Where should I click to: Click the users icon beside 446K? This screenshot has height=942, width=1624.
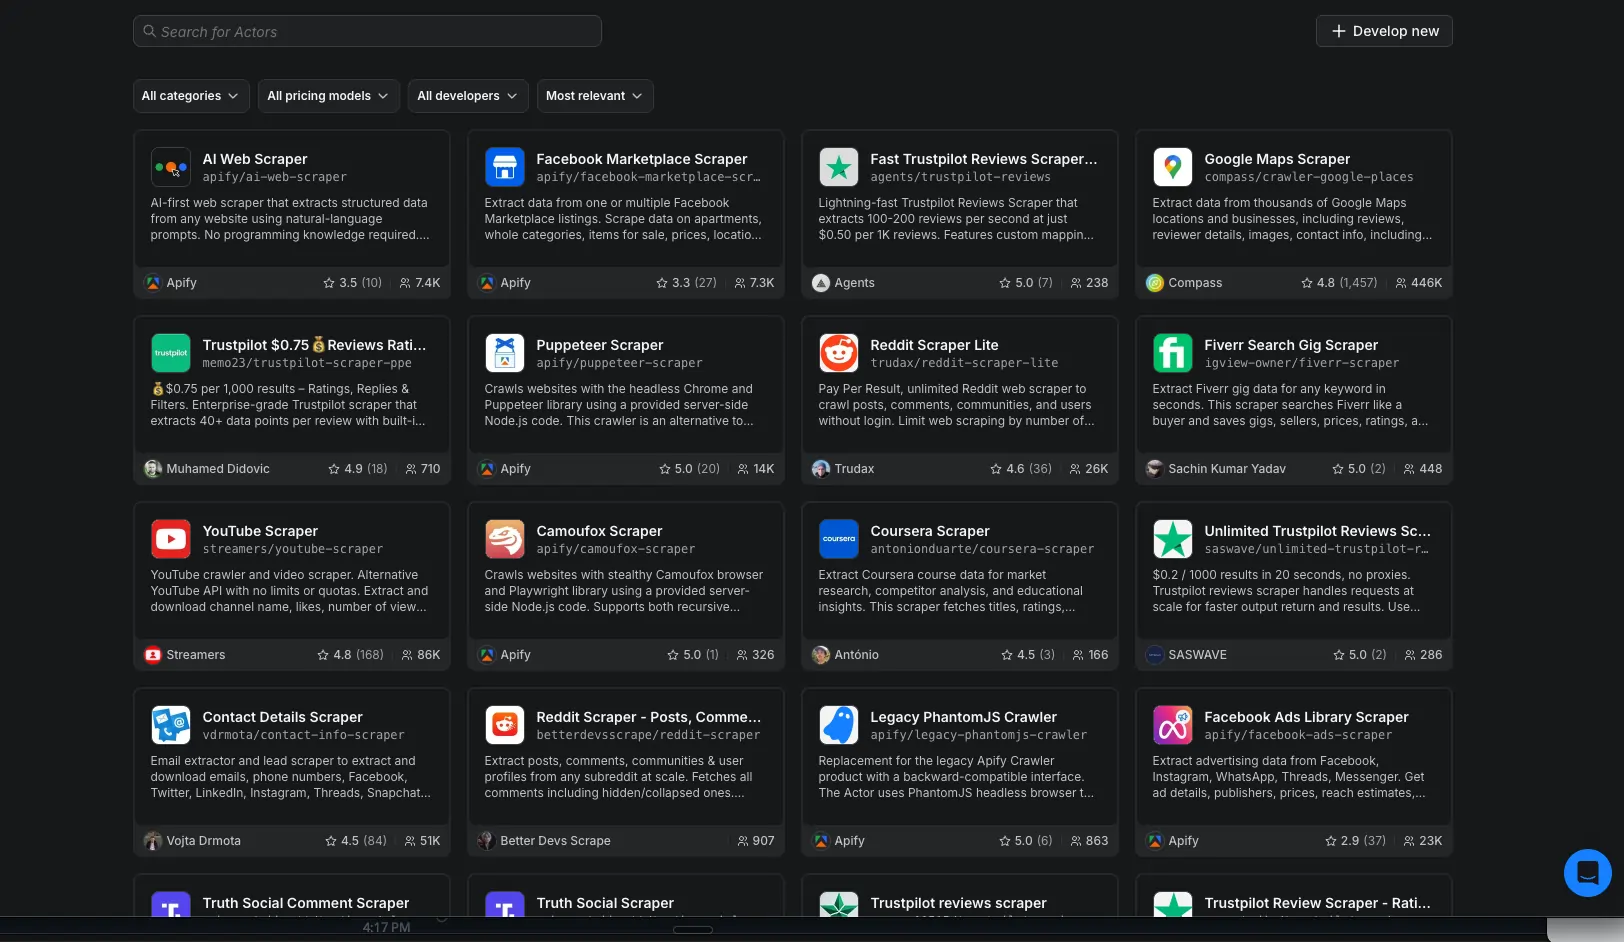1401,283
